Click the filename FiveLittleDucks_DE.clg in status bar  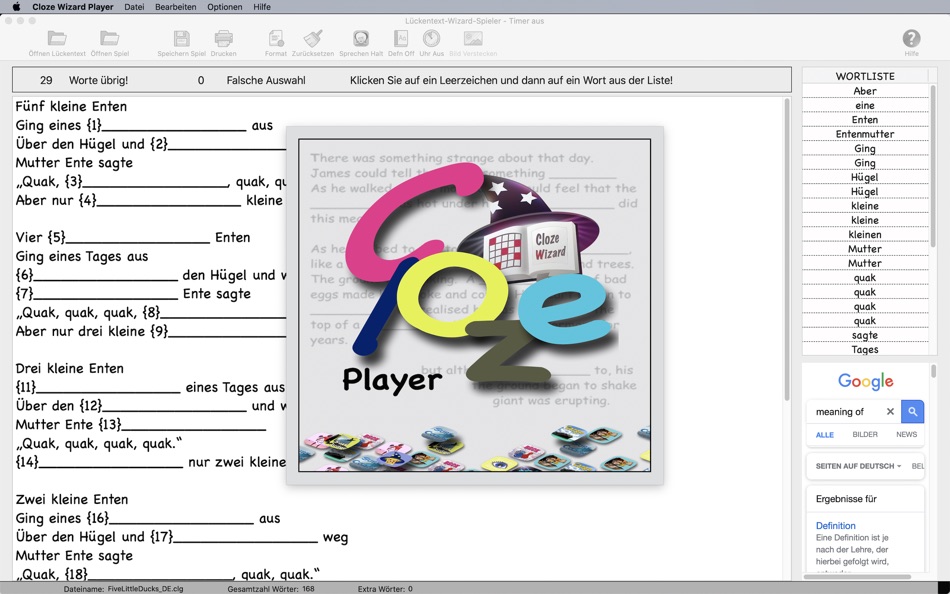pos(145,589)
